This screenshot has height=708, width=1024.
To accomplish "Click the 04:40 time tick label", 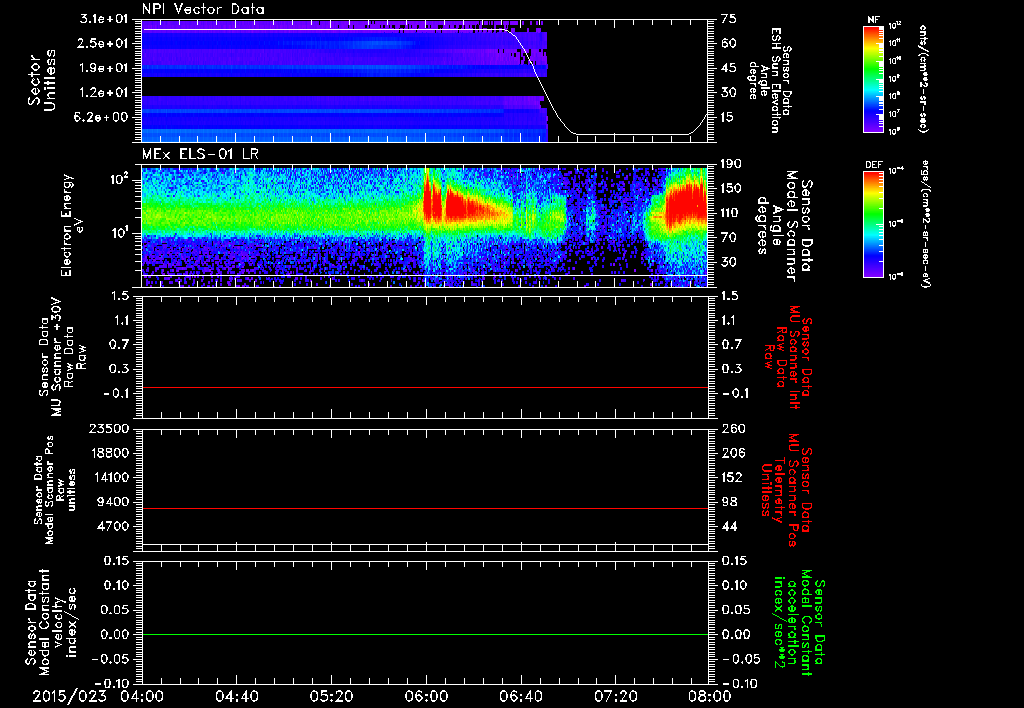I will (236, 696).
